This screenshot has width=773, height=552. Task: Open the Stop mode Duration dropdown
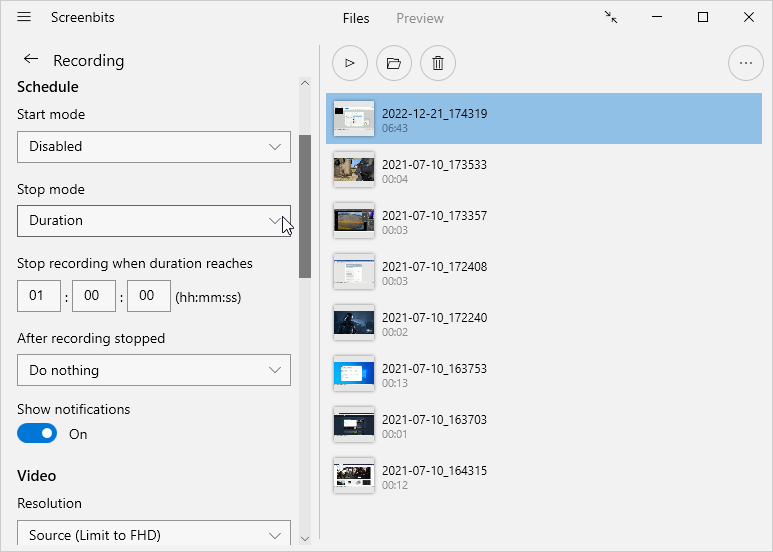click(x=154, y=221)
